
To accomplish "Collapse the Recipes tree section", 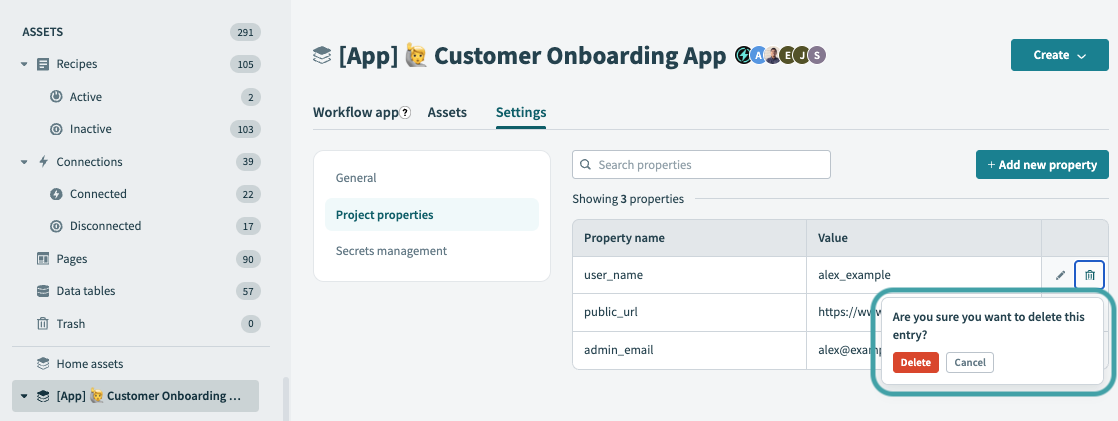I will (24, 65).
